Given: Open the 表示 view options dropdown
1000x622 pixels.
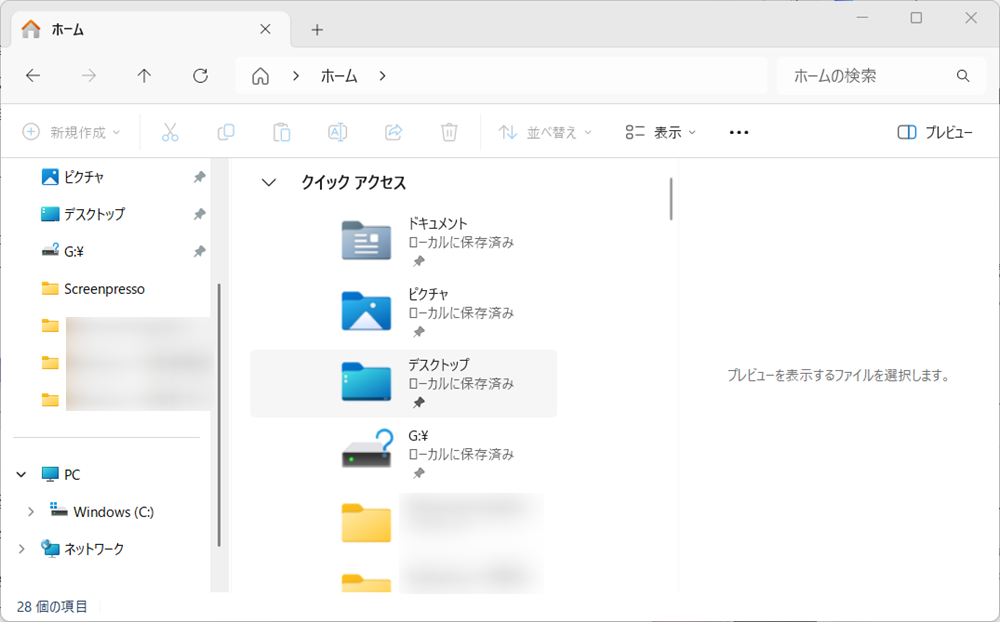Looking at the screenshot, I should [x=658, y=131].
